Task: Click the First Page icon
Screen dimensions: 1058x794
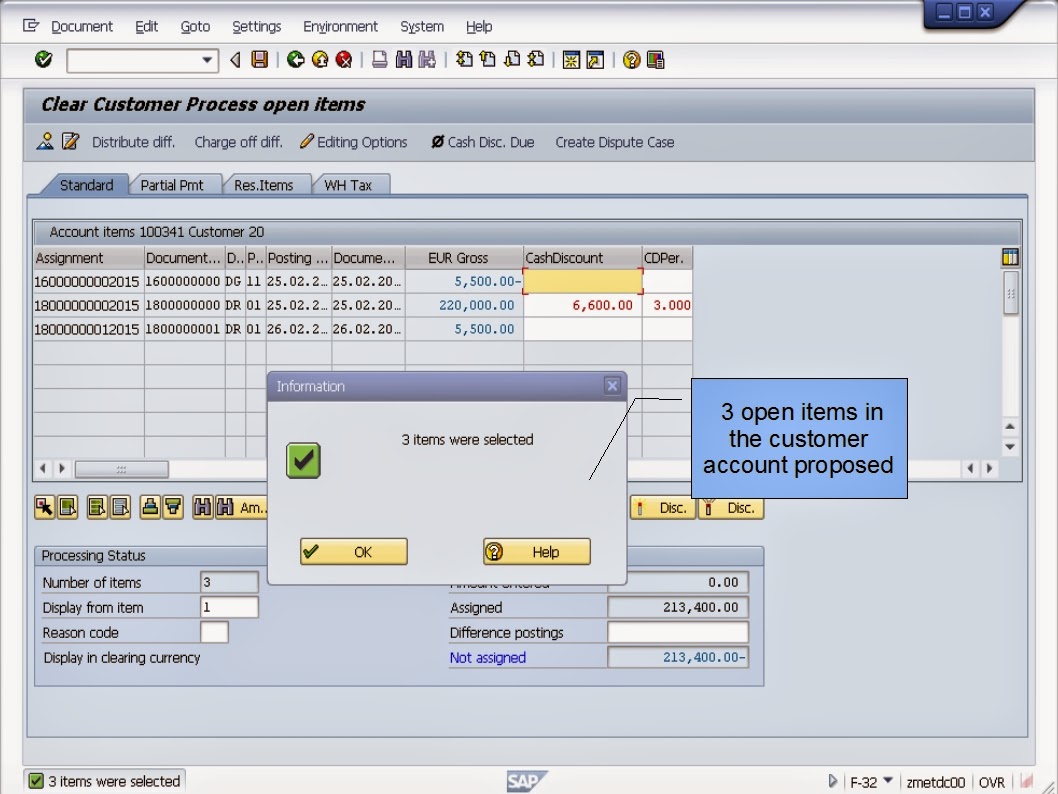Action: pos(464,60)
